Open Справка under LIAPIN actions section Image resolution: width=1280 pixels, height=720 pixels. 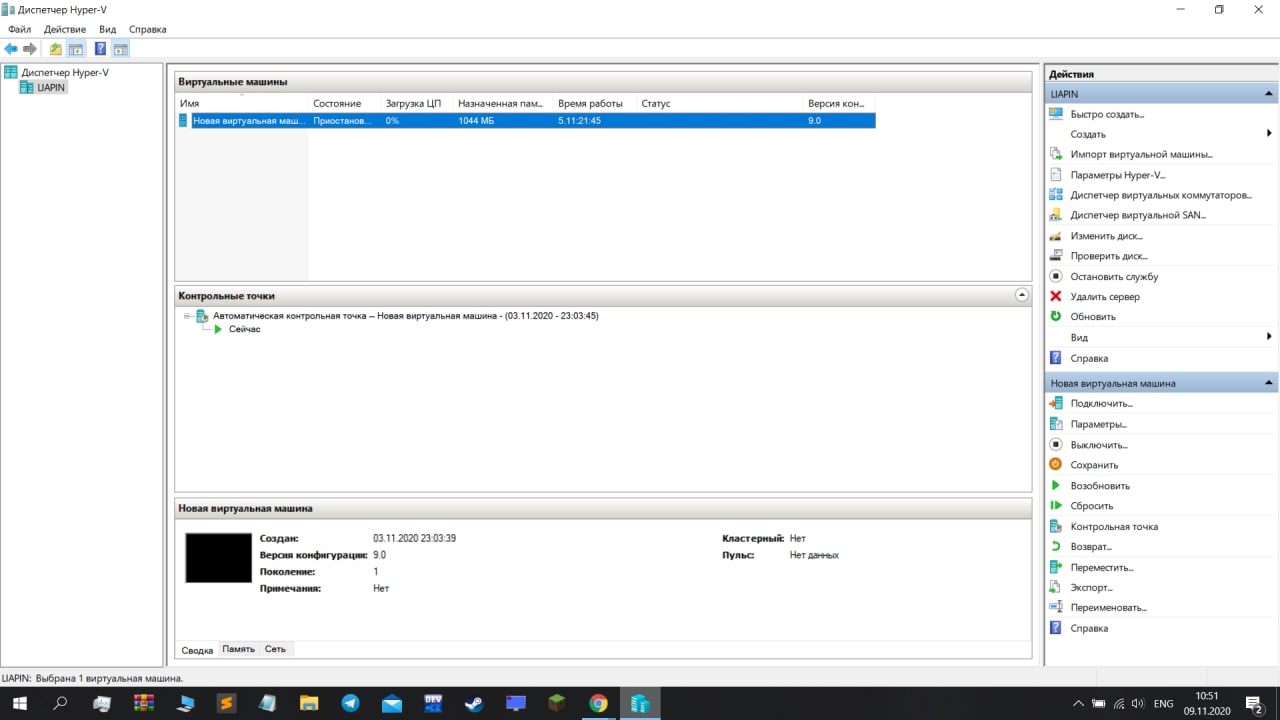coord(1089,358)
